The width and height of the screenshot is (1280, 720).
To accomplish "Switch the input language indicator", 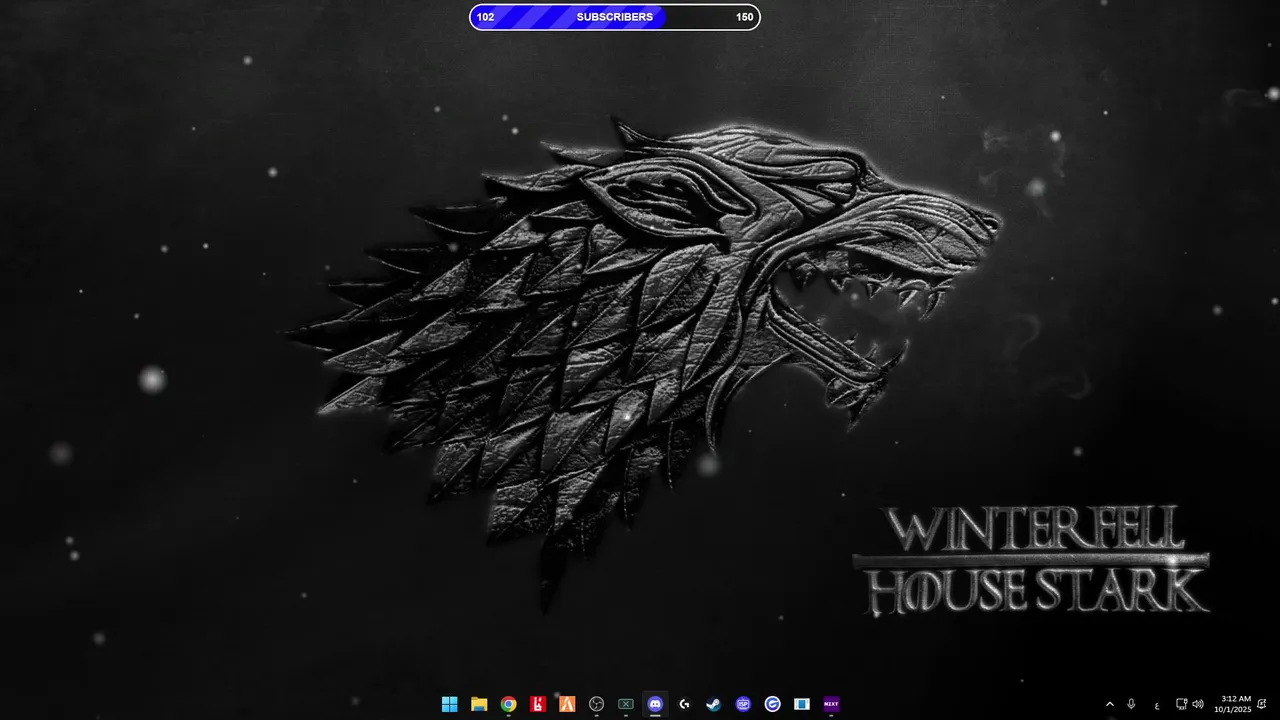I will click(1157, 705).
